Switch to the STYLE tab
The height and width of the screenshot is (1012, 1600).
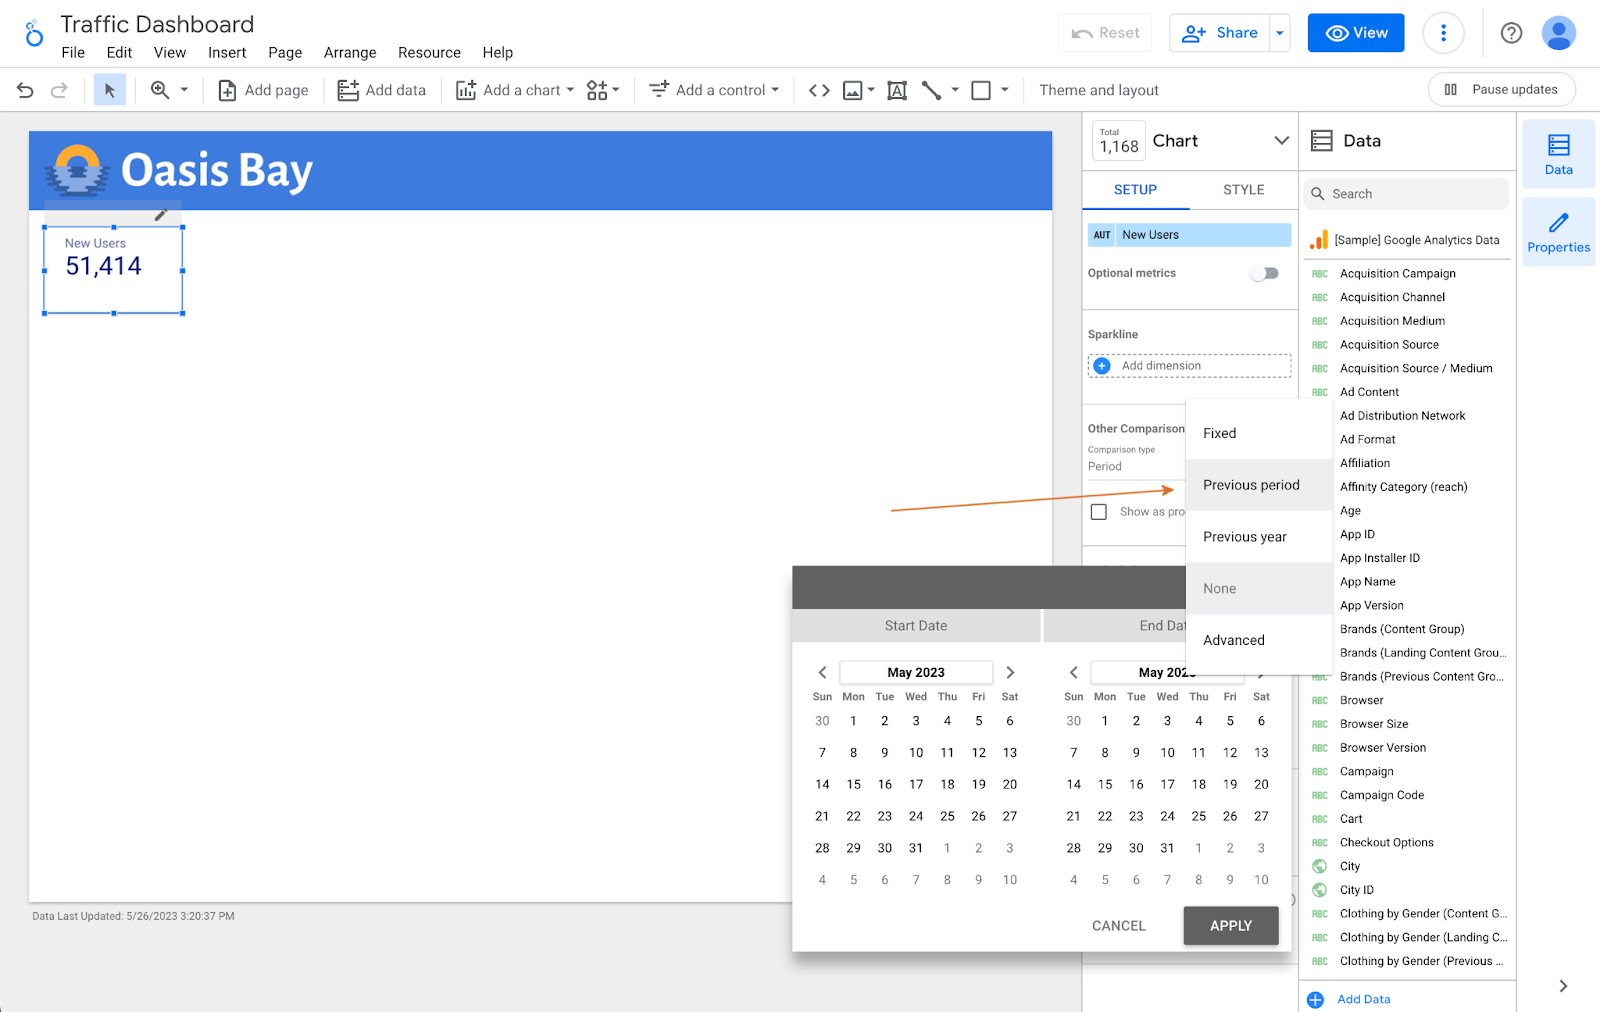[x=1243, y=190]
